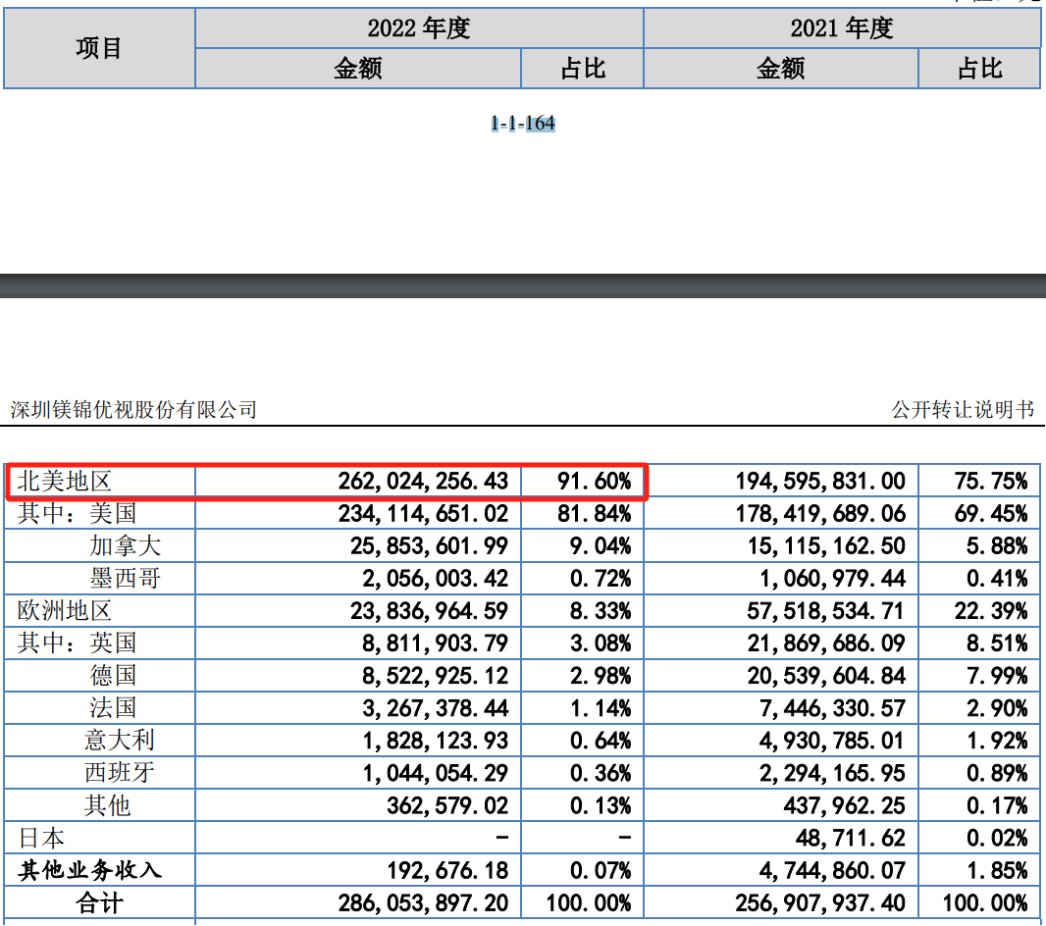Select the value 194,595,831.00
This screenshot has width=1046, height=926.
pyautogui.click(x=821, y=481)
